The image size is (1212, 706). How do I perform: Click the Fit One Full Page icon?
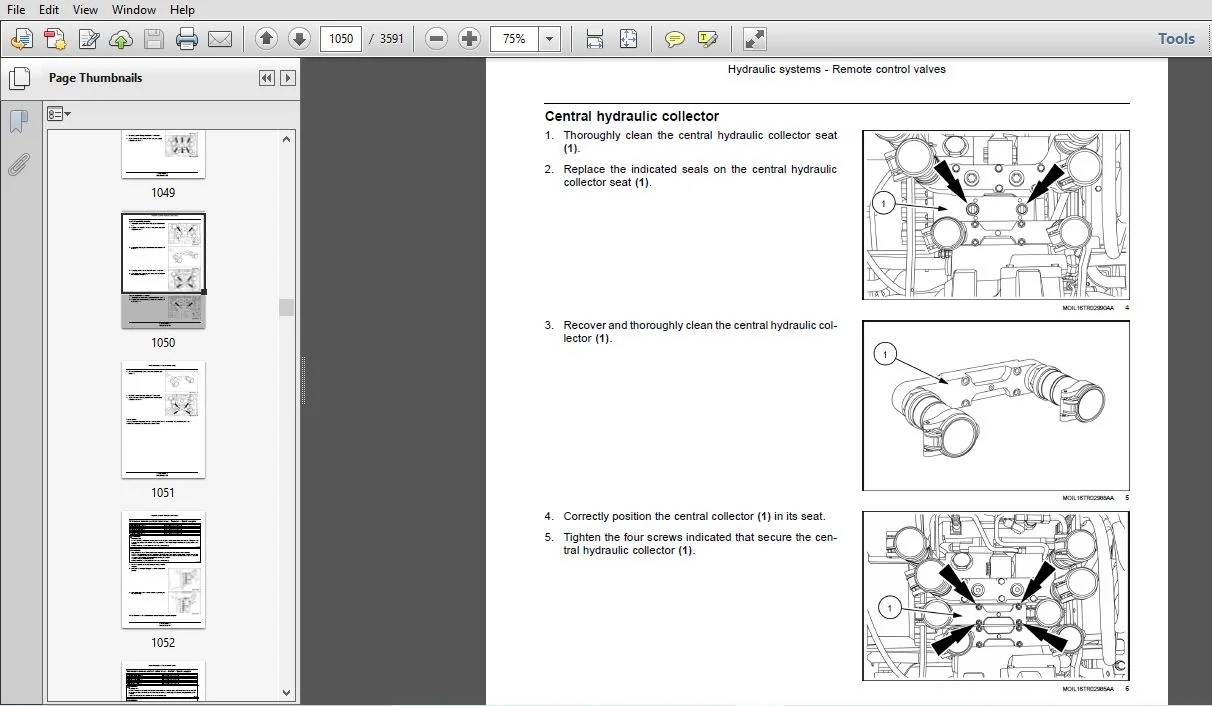(x=628, y=39)
